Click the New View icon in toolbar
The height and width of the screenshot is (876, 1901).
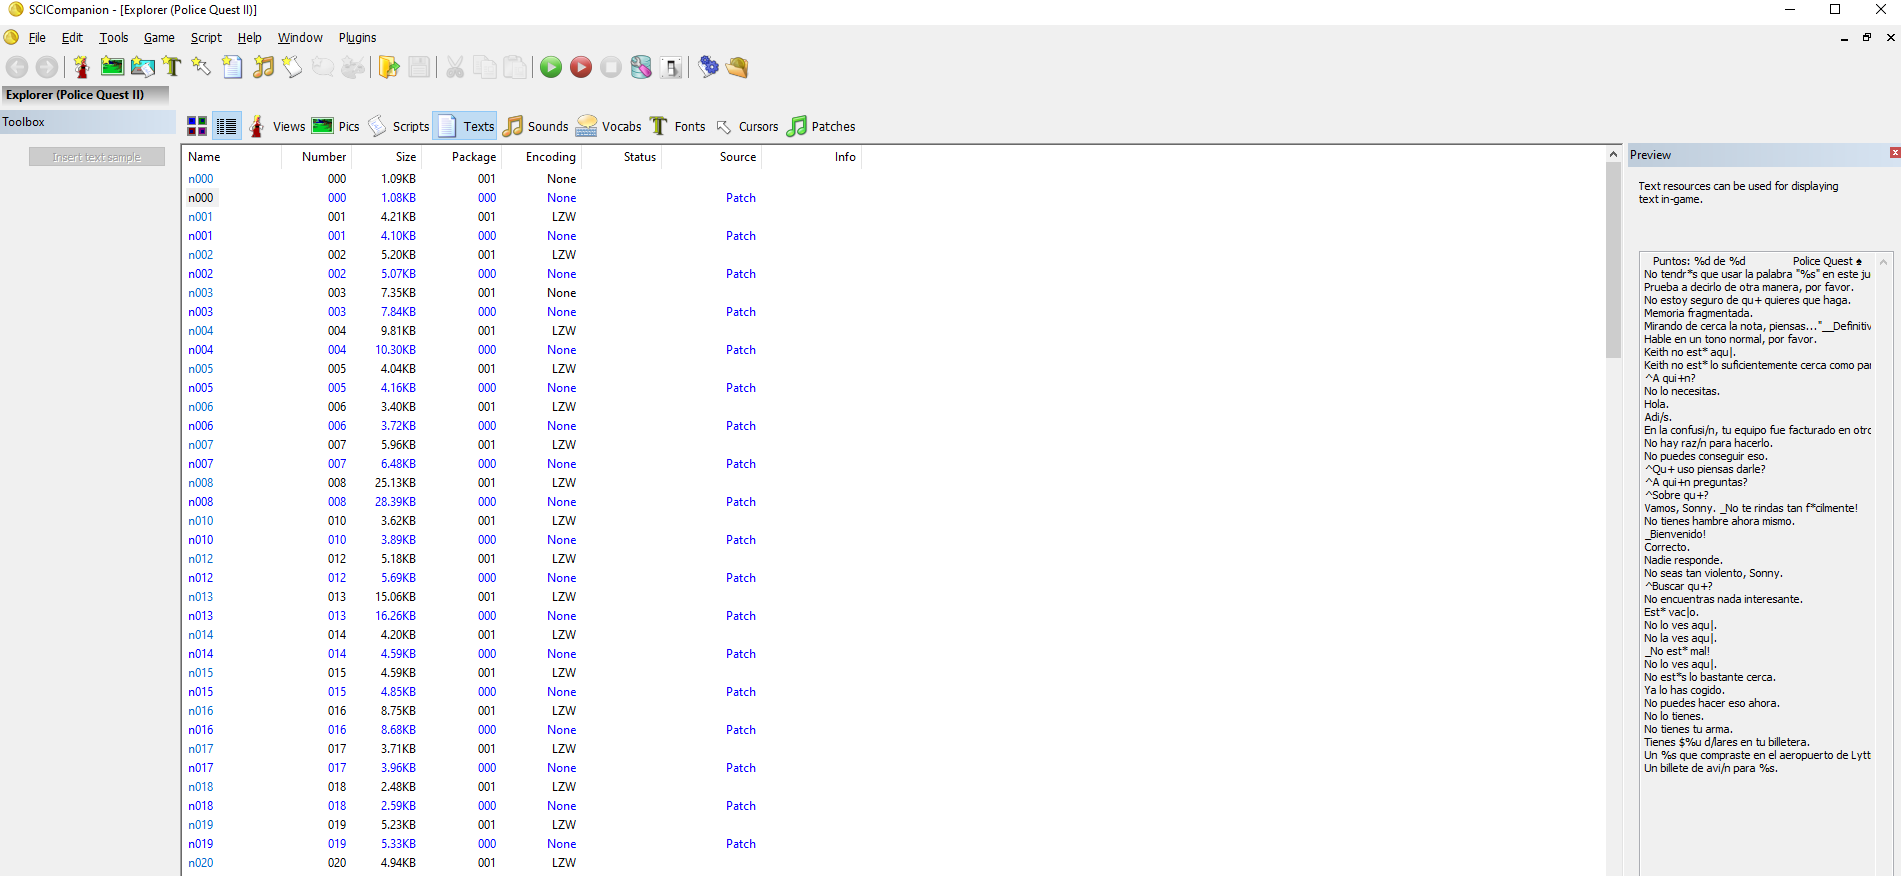82,67
